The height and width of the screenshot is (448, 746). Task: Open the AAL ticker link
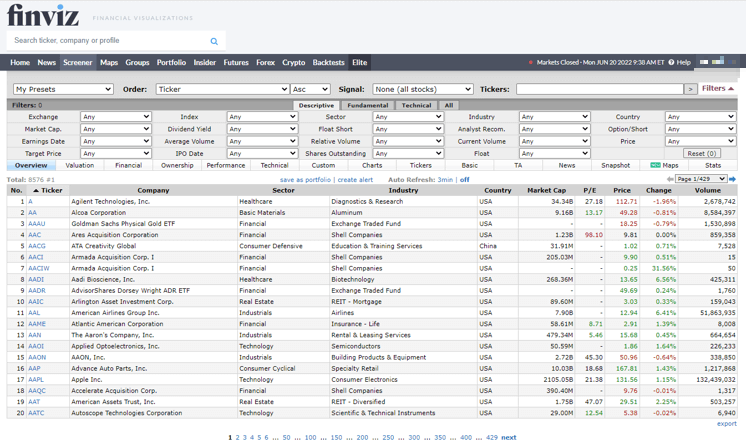click(x=34, y=313)
